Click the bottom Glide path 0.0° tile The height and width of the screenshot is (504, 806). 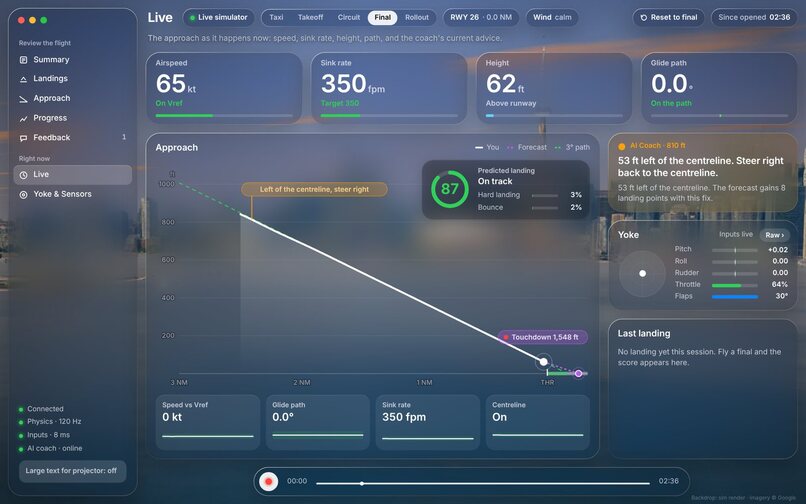click(318, 422)
